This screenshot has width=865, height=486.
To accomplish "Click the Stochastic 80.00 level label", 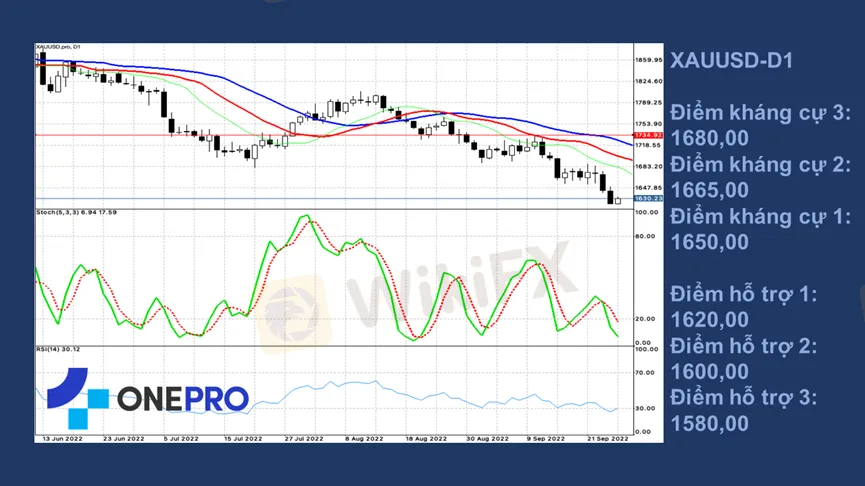I will pyautogui.click(x=646, y=237).
